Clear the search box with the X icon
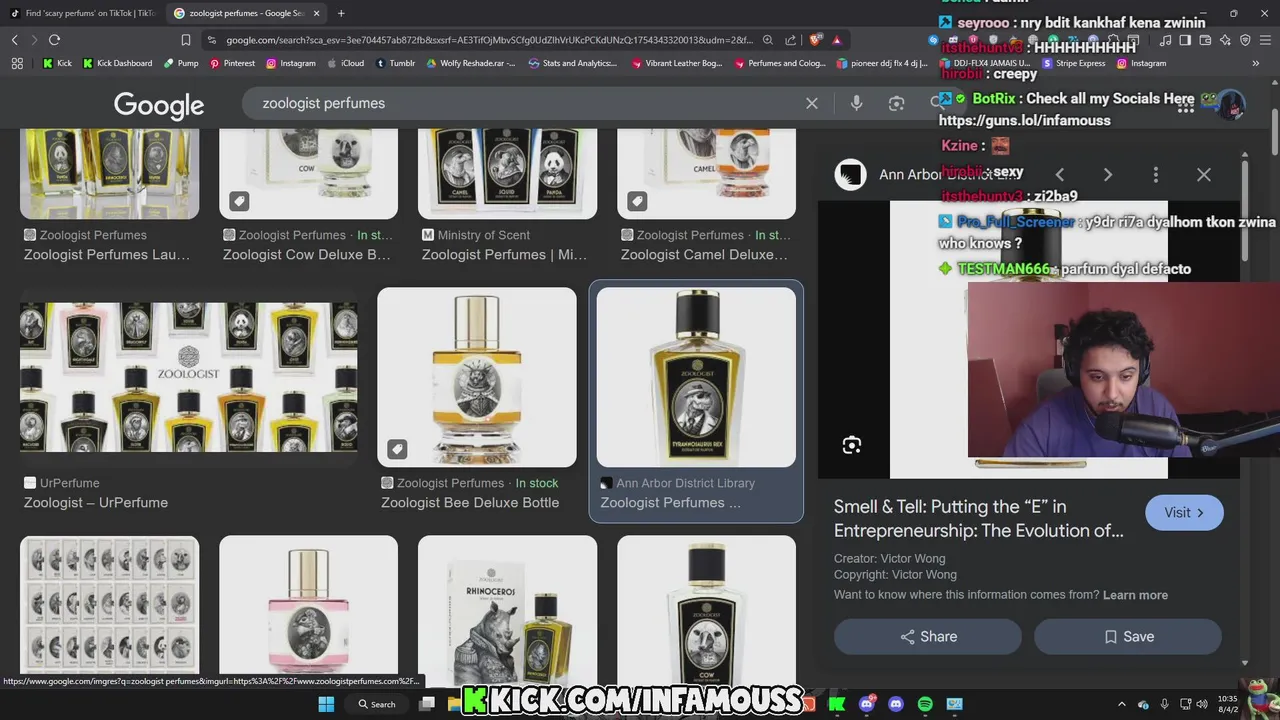The height and width of the screenshot is (720, 1280). [x=812, y=103]
